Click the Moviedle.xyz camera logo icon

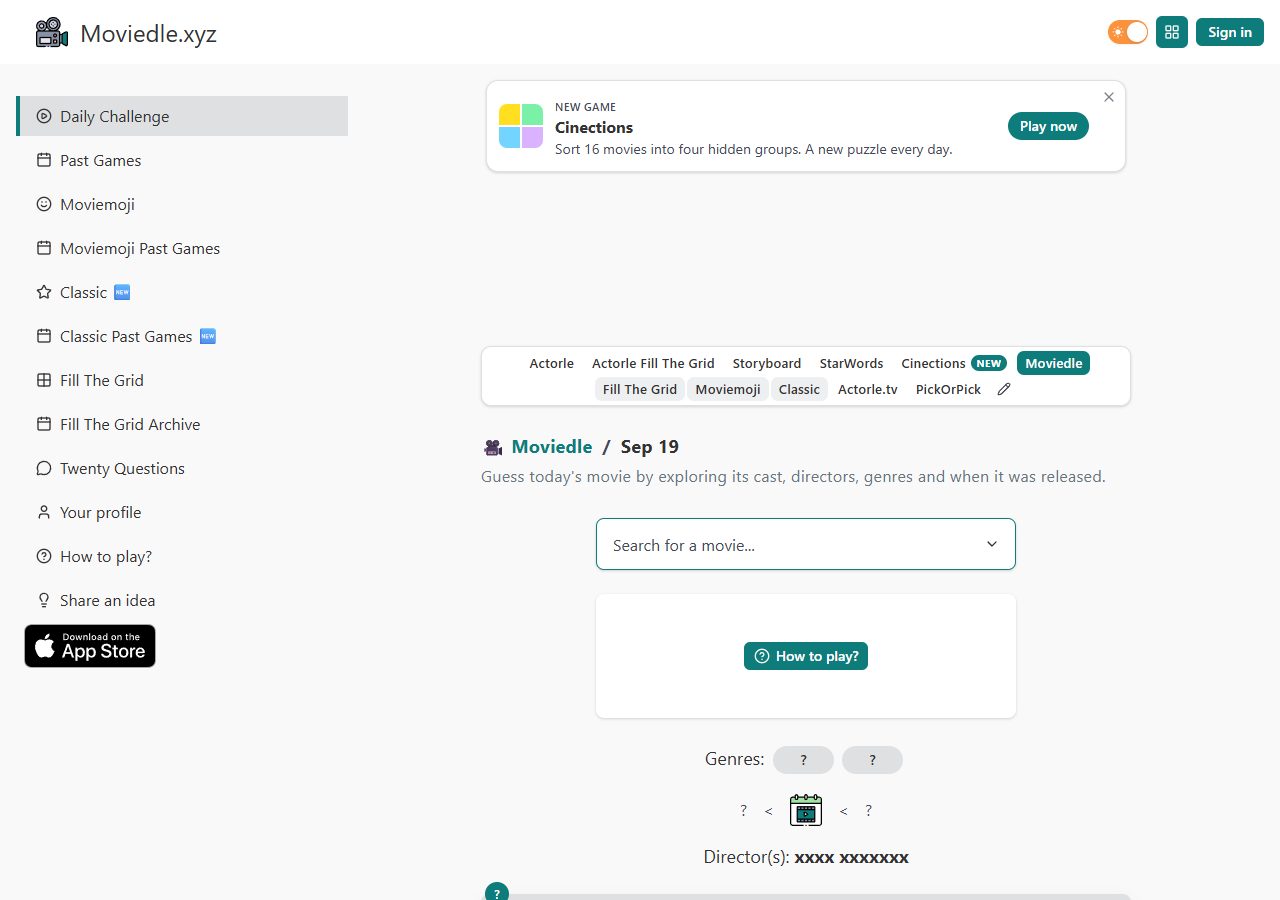[51, 33]
